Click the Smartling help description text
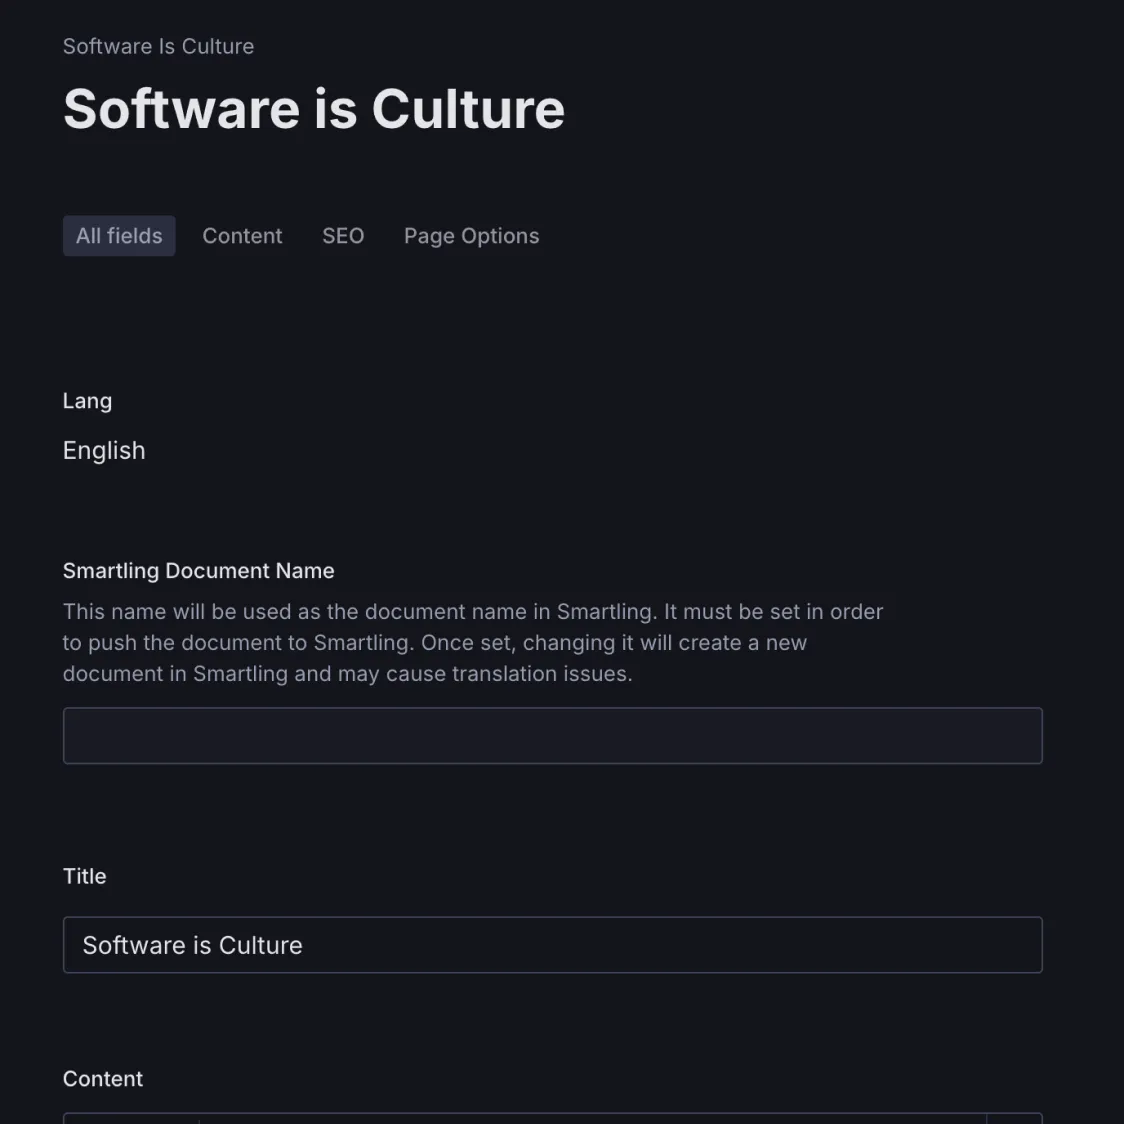Screen dimensions: 1124x1124 472,642
